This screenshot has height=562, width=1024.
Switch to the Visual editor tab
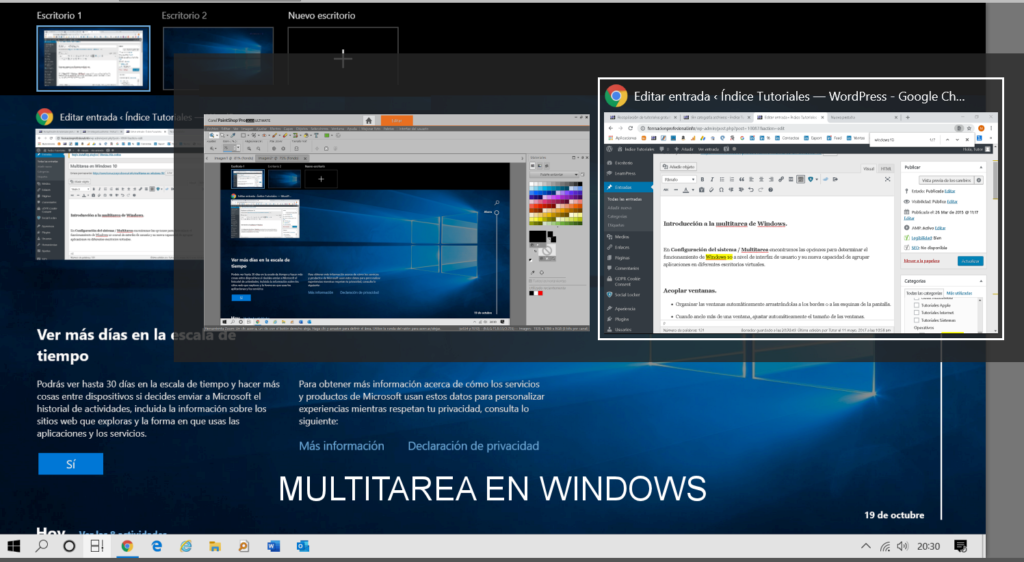869,168
